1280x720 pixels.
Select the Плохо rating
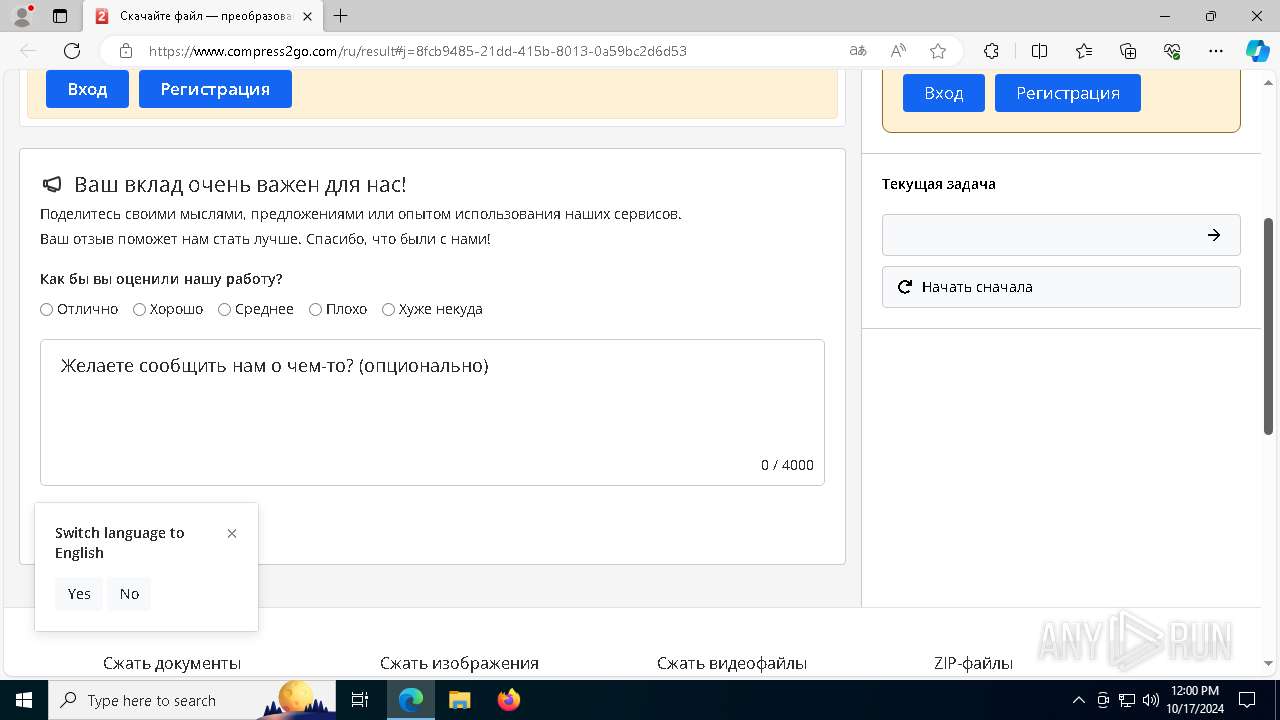[315, 310]
